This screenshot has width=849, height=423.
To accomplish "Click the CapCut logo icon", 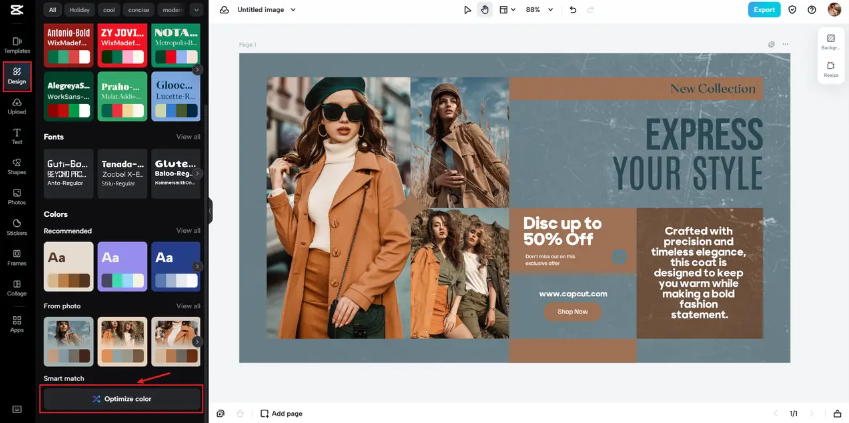I will click(17, 10).
